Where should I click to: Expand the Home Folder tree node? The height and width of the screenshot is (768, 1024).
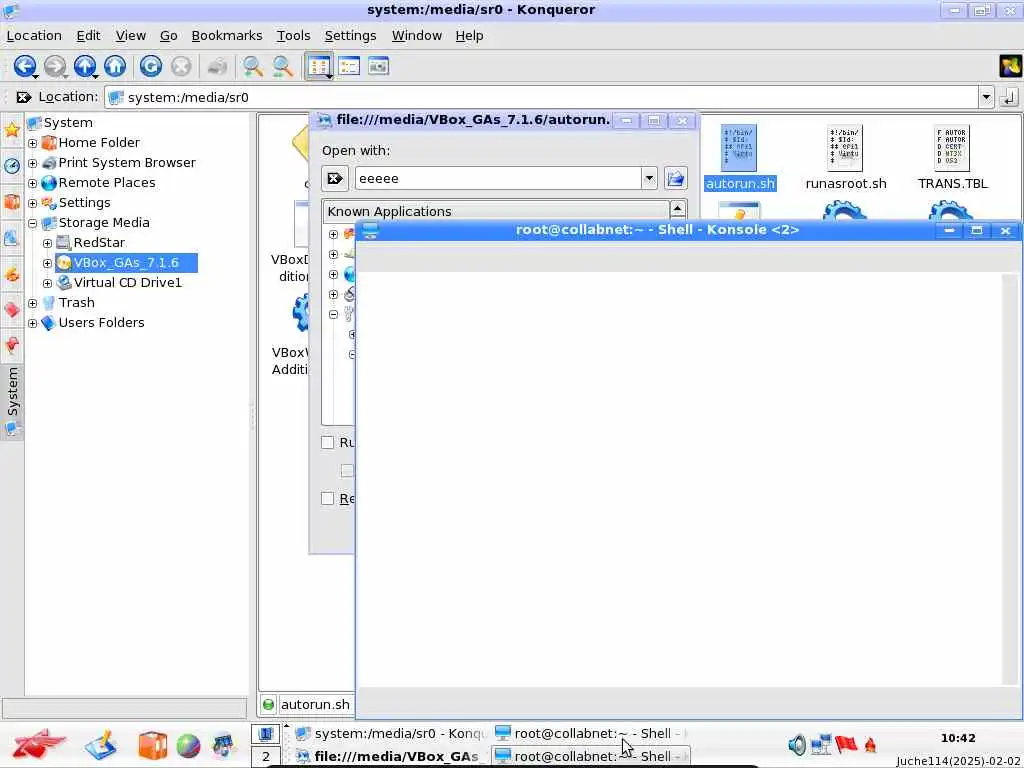(x=33, y=143)
